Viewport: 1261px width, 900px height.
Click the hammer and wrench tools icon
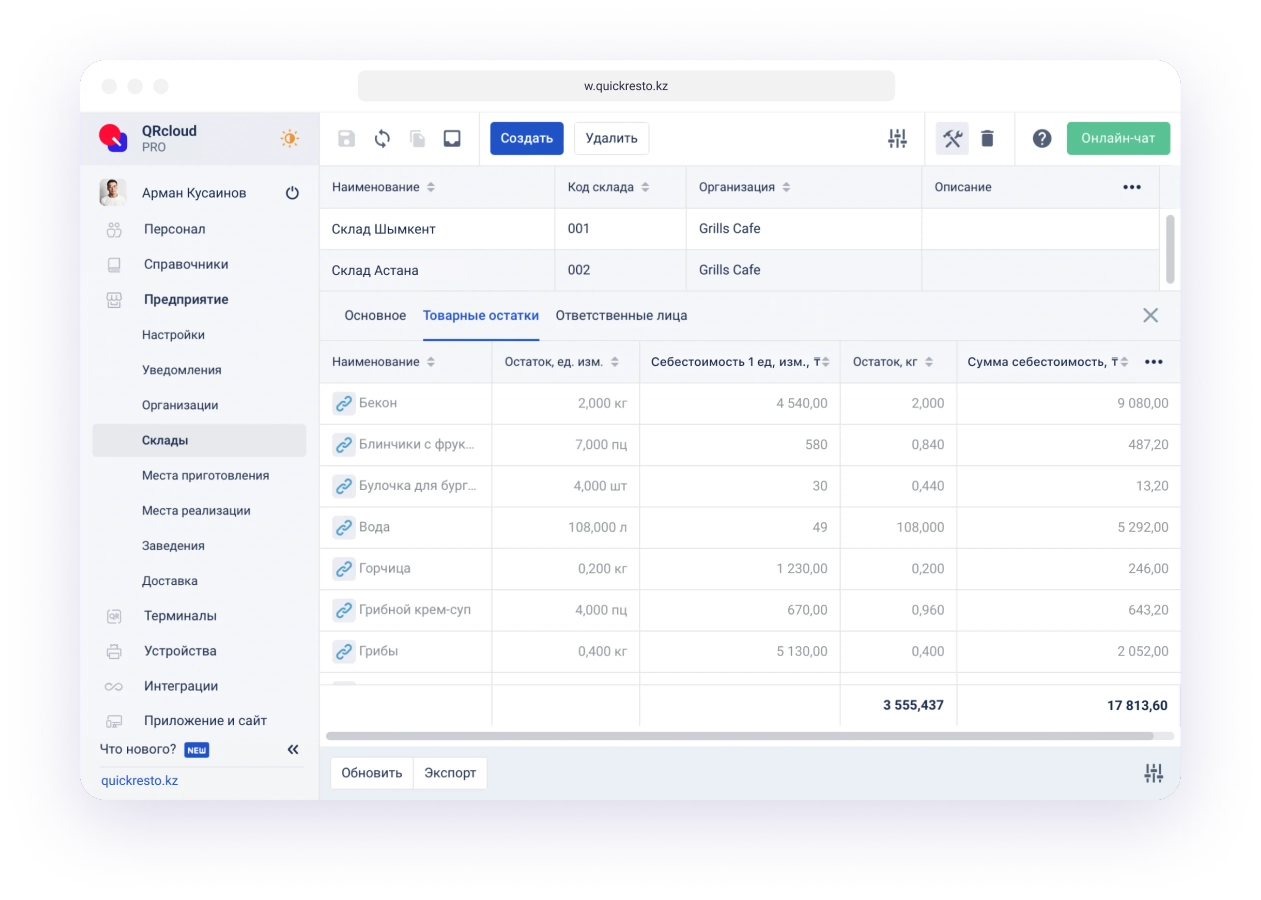pyautogui.click(x=952, y=139)
